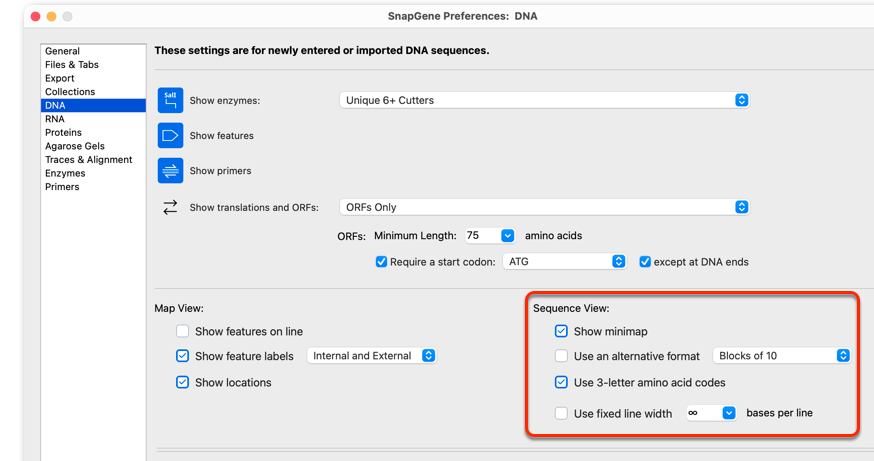The image size is (874, 461).
Task: Enable Use an alternative format
Action: 561,356
